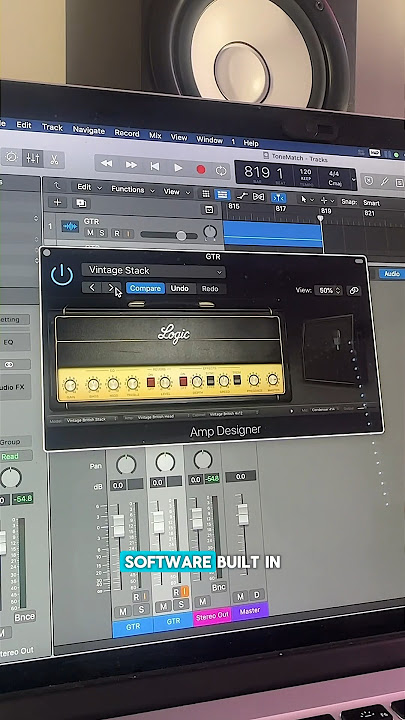Click the scissors Editors toolbar icon
Screen dimensions: 405x720
(54, 160)
